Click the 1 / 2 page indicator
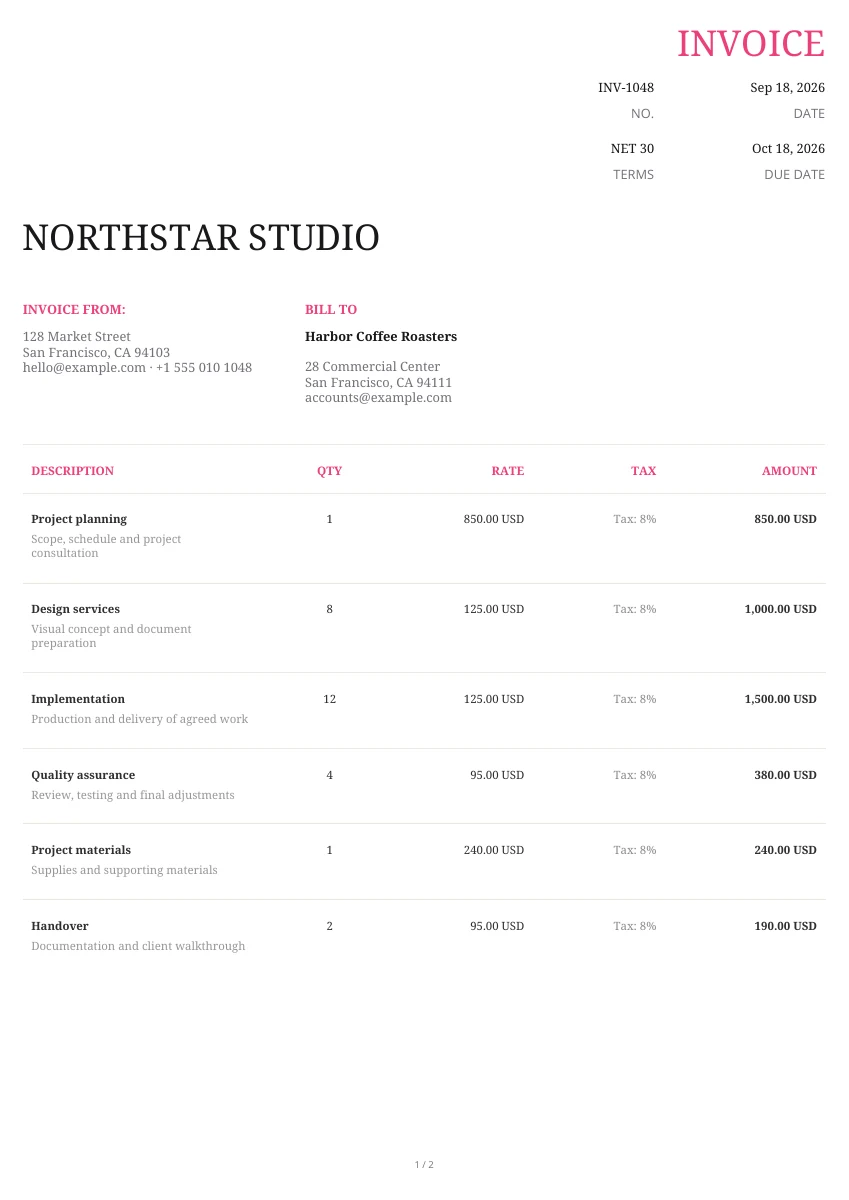849x1200 pixels. pyautogui.click(x=424, y=1165)
